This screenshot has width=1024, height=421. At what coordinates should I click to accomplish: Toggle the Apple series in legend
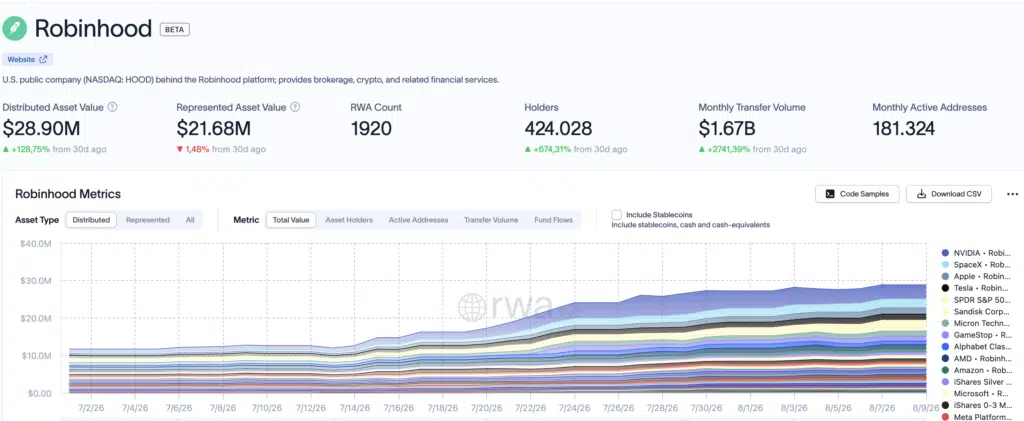coord(976,276)
